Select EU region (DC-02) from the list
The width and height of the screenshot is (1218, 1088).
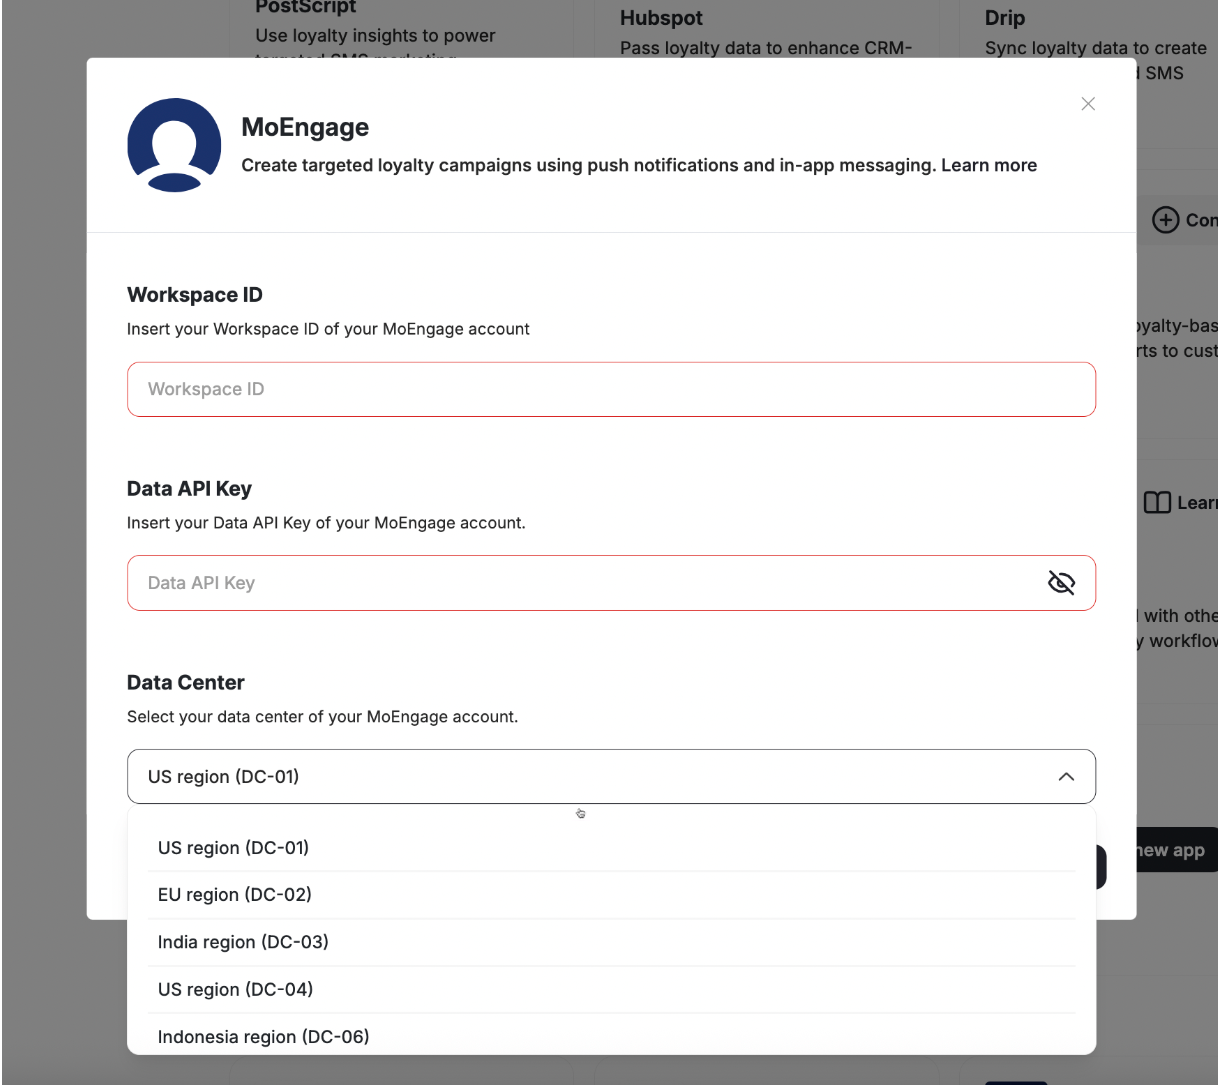point(235,894)
